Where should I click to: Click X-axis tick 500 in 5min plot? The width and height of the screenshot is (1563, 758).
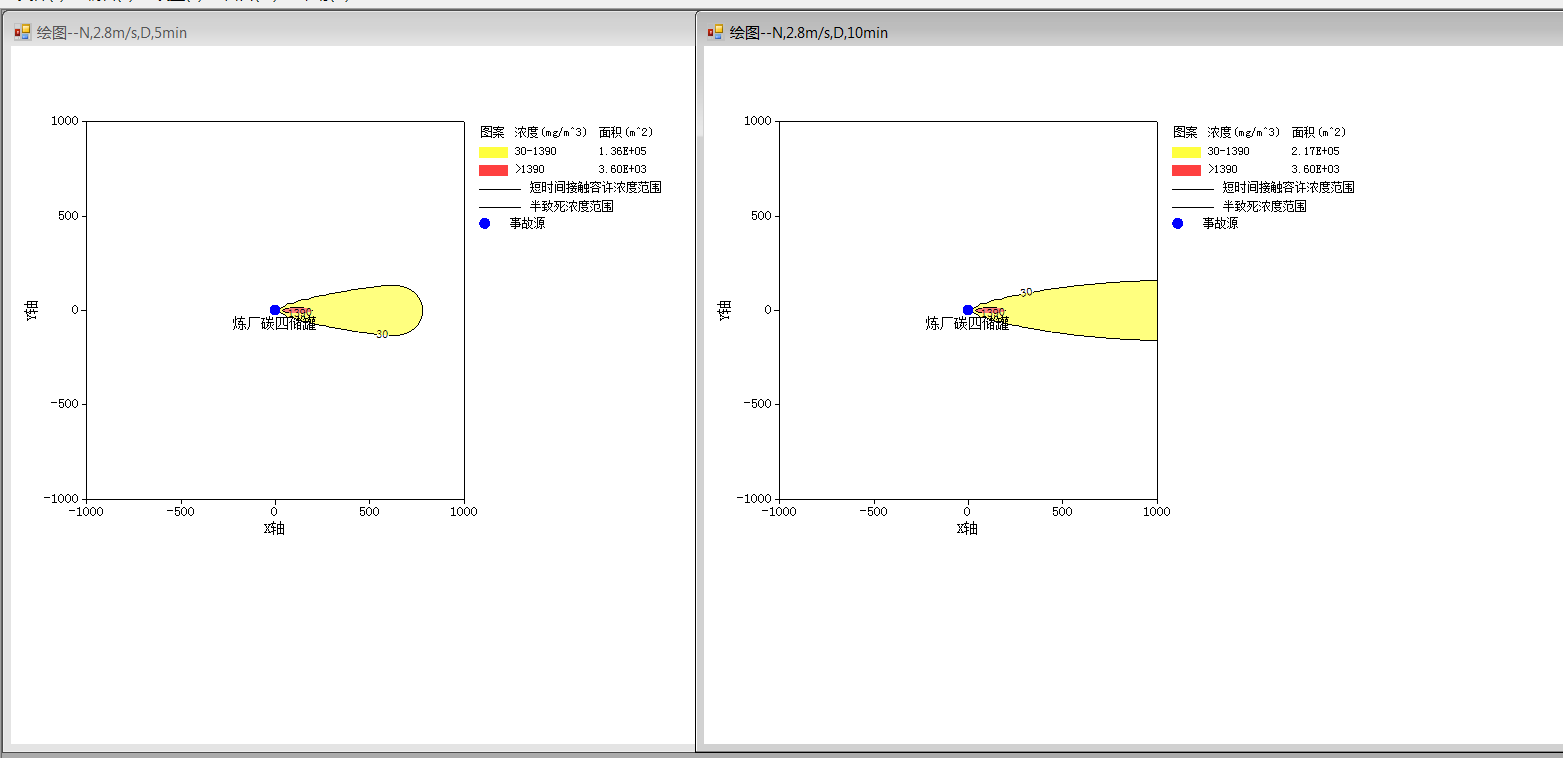pos(370,511)
